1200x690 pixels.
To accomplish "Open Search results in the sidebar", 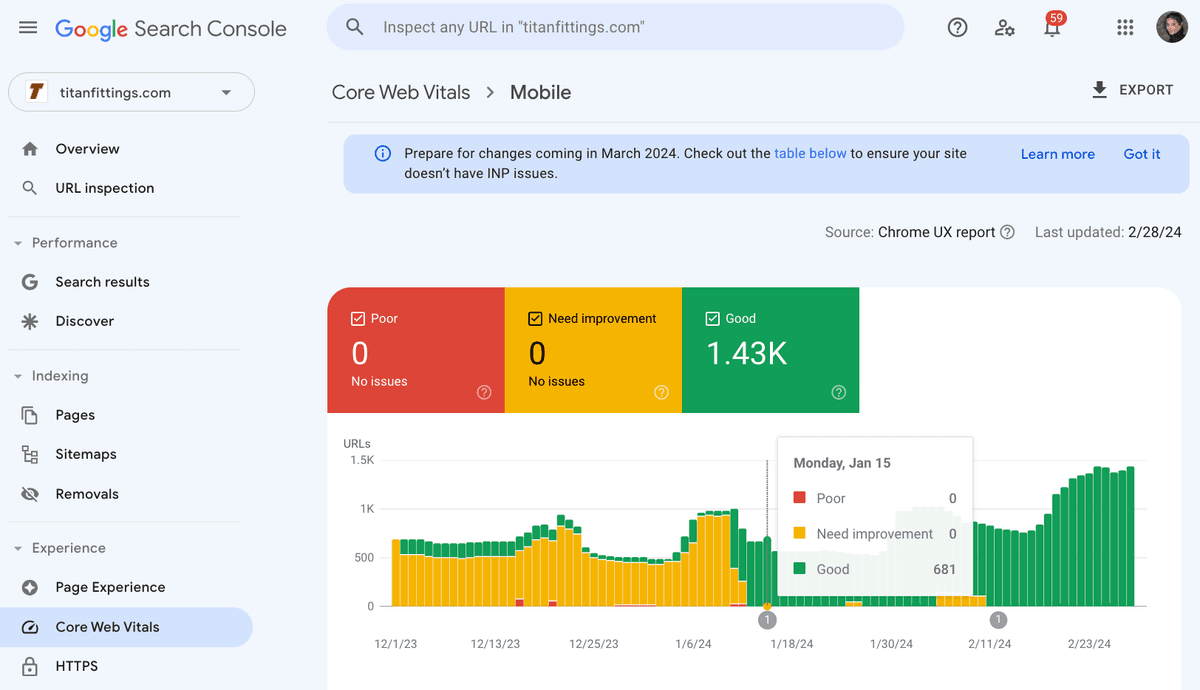I will click(102, 282).
